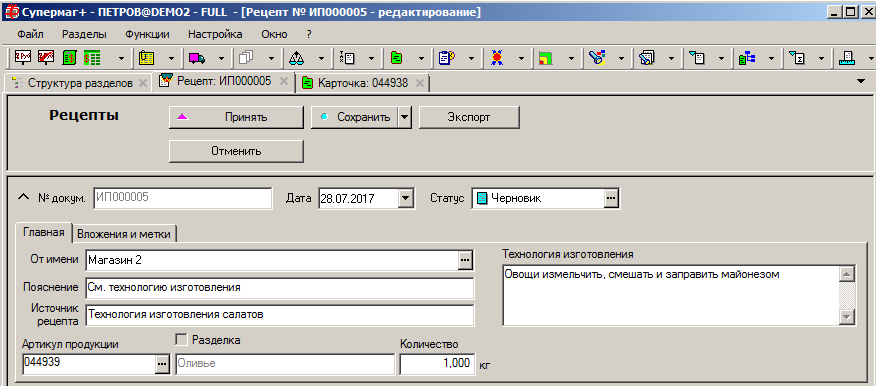Click into the Количество field showing 1,000
The image size is (876, 386).
coord(437,364)
